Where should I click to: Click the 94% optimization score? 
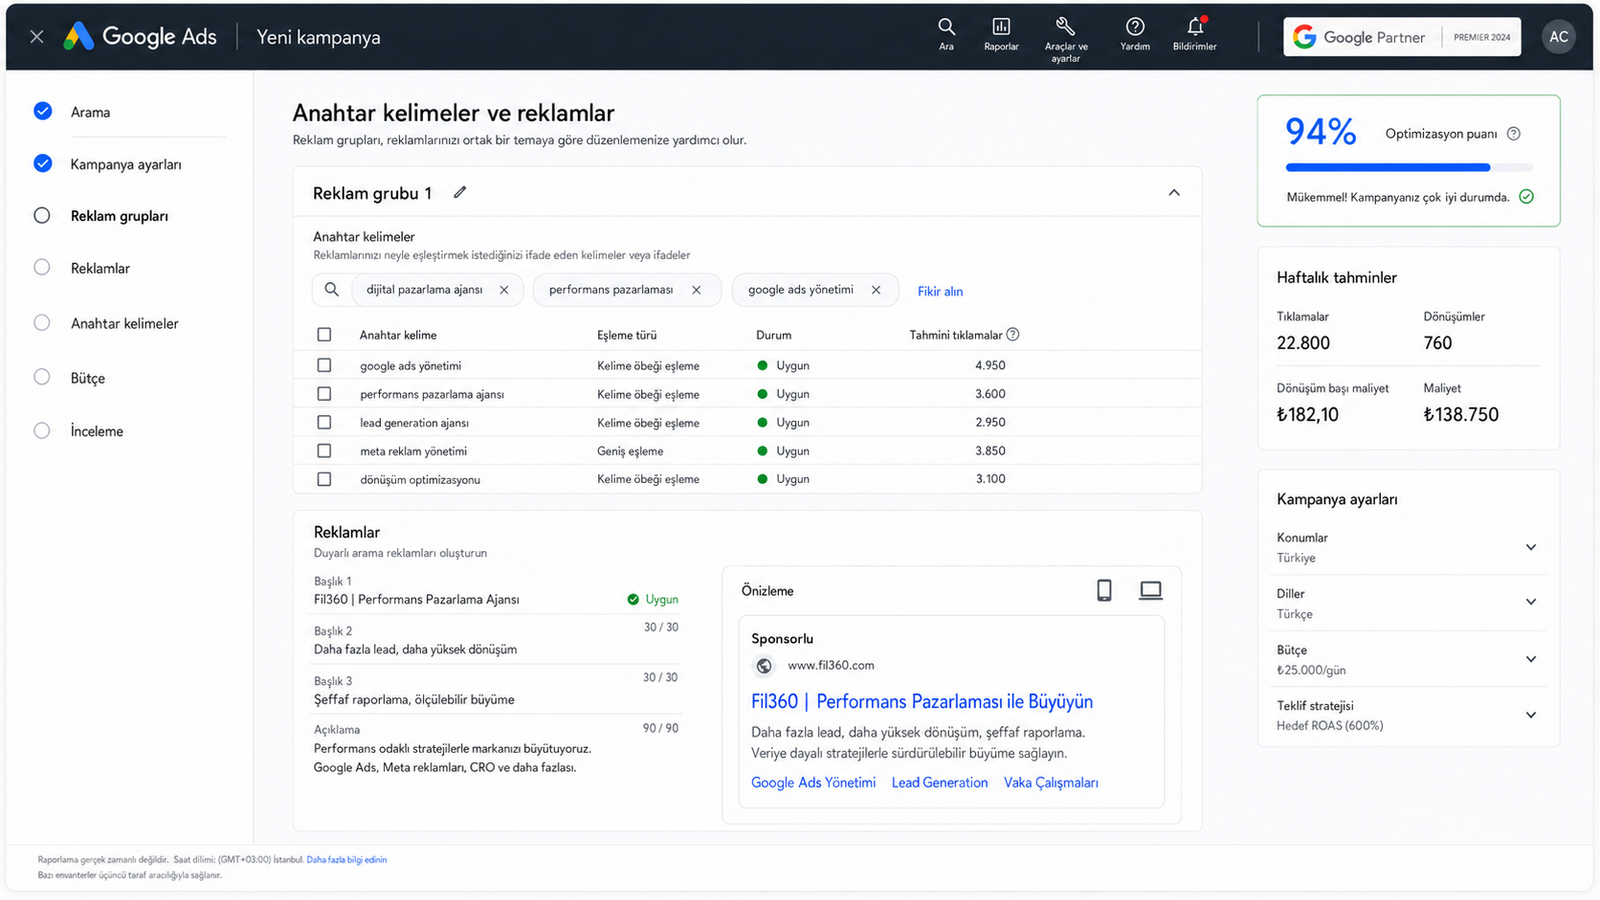pos(1320,132)
